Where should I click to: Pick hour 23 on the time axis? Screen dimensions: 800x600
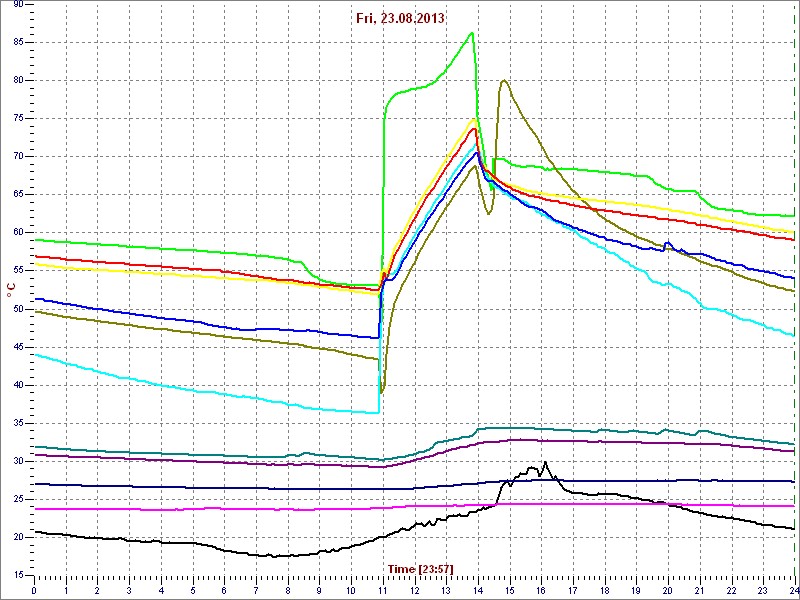tap(763, 590)
